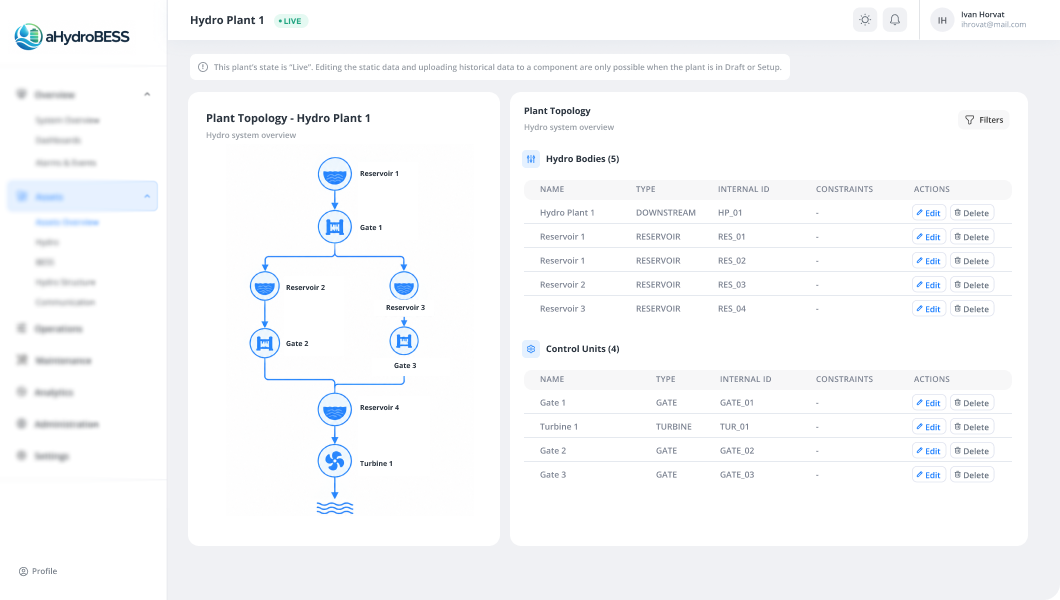1060x600 pixels.
Task: Click the info icon in the Live state notice
Action: click(x=203, y=67)
